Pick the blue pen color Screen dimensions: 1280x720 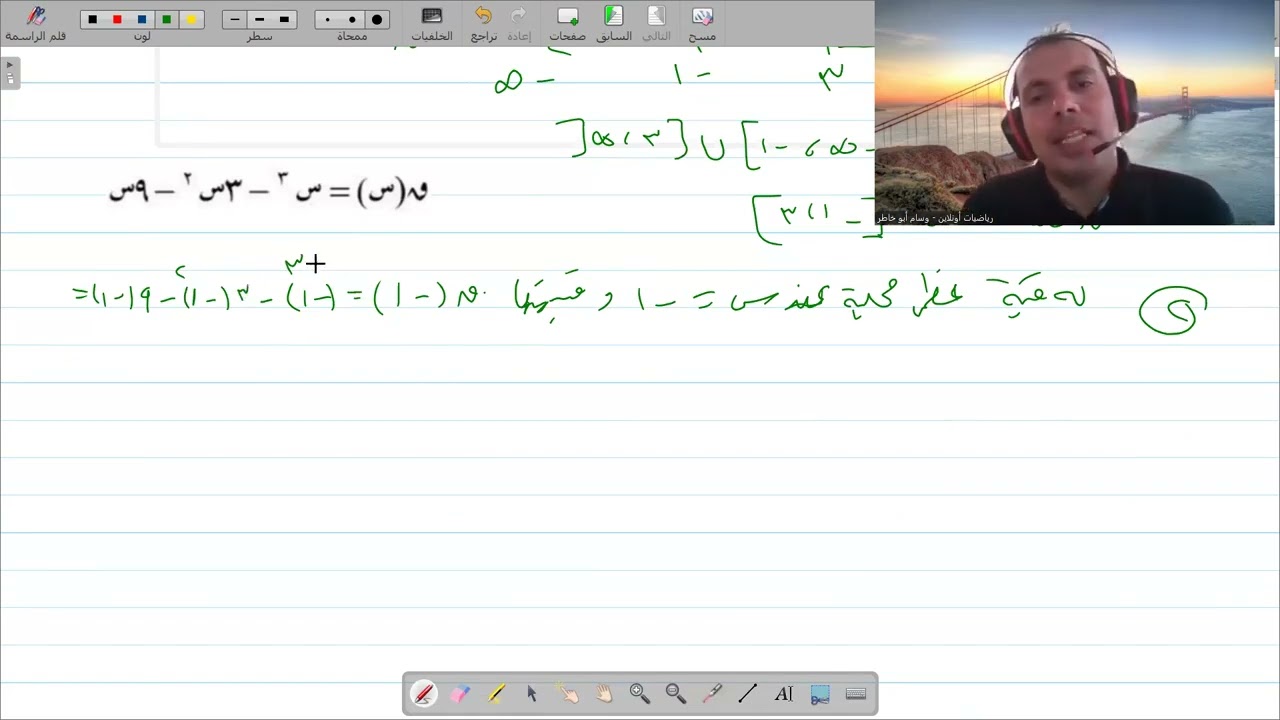pos(142,19)
